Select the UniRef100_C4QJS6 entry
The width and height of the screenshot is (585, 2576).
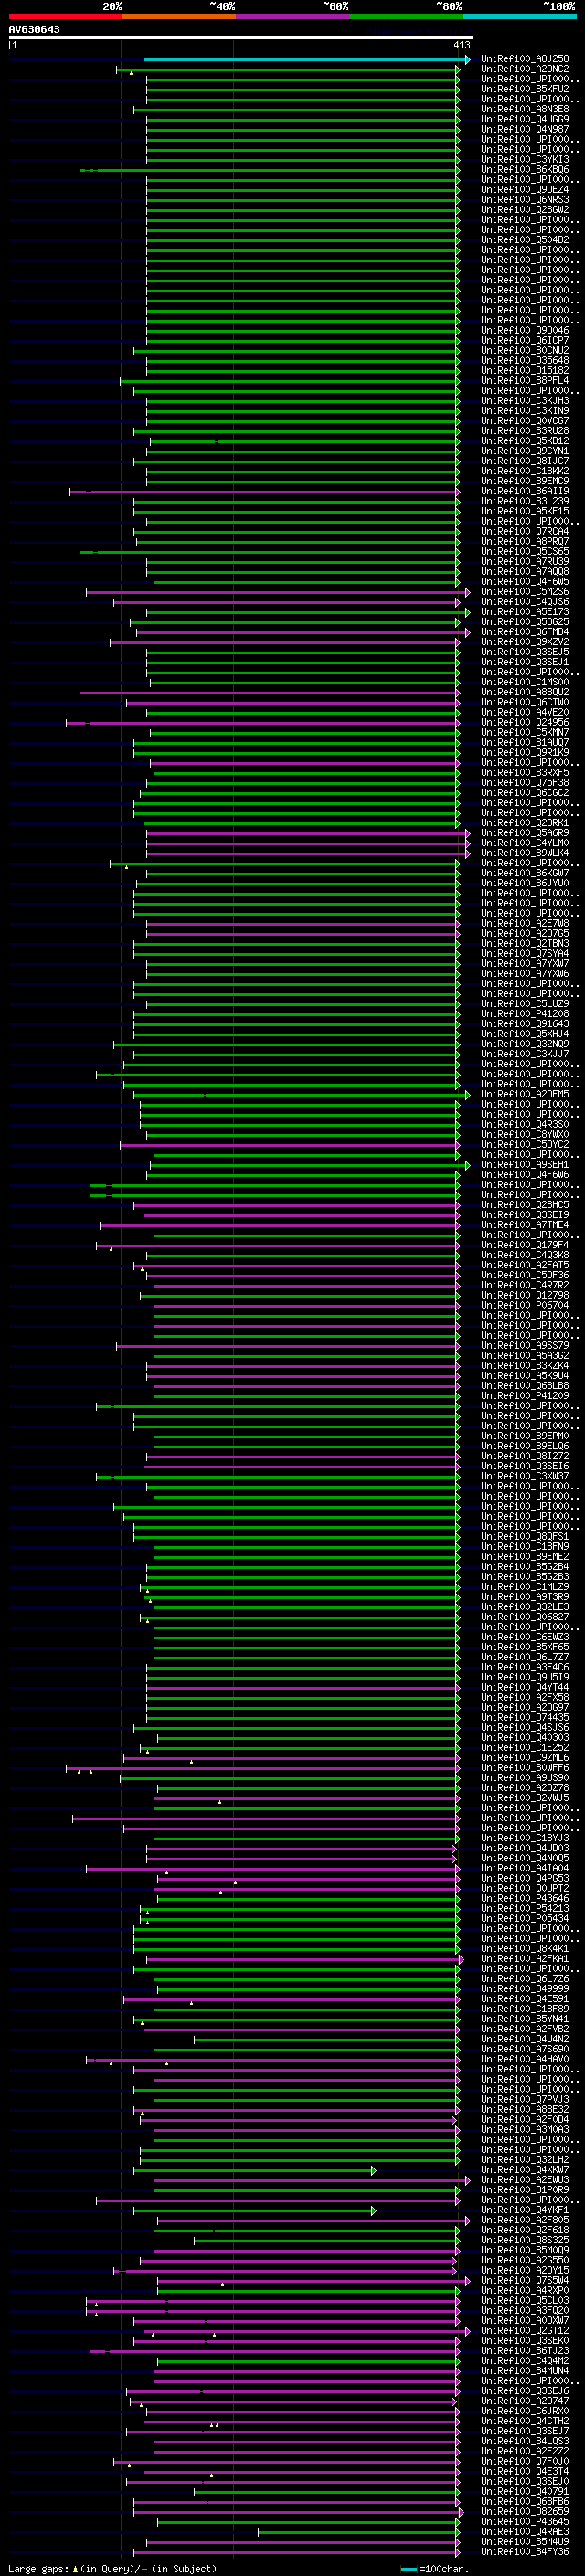point(525,602)
